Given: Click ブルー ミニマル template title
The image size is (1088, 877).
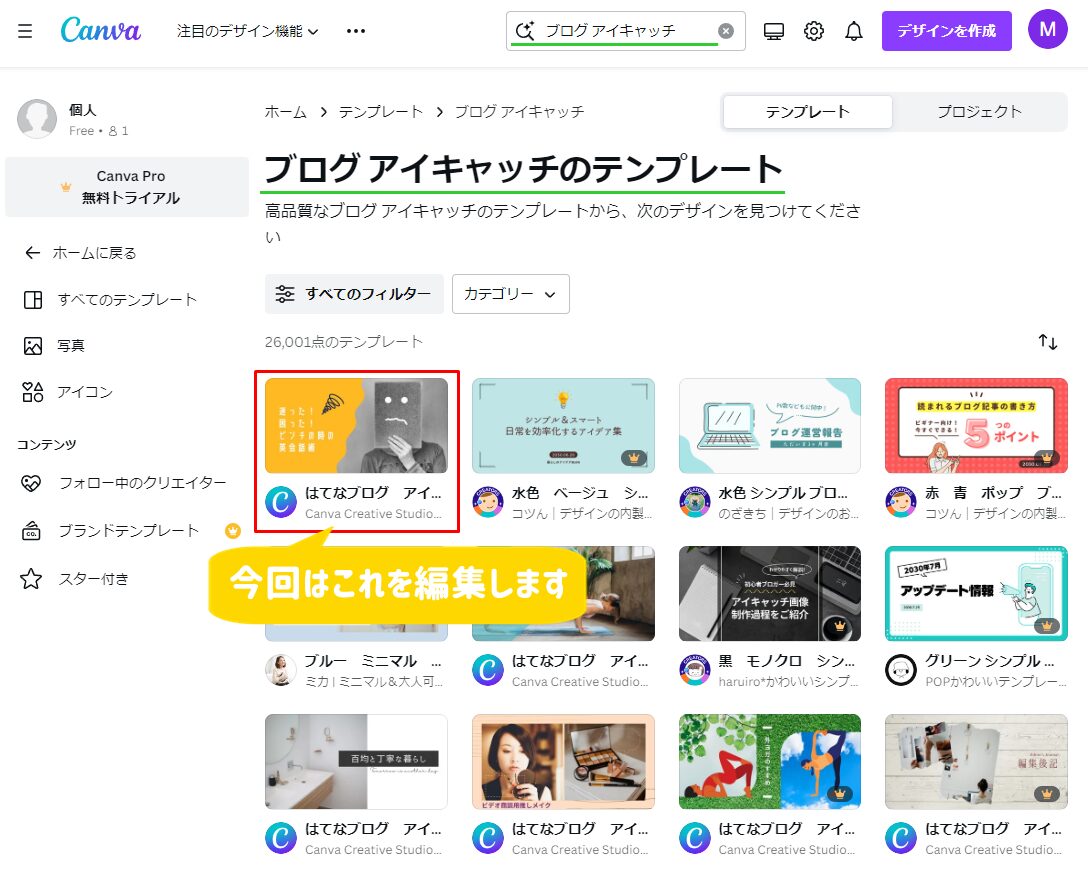Looking at the screenshot, I should pyautogui.click(x=373, y=661).
